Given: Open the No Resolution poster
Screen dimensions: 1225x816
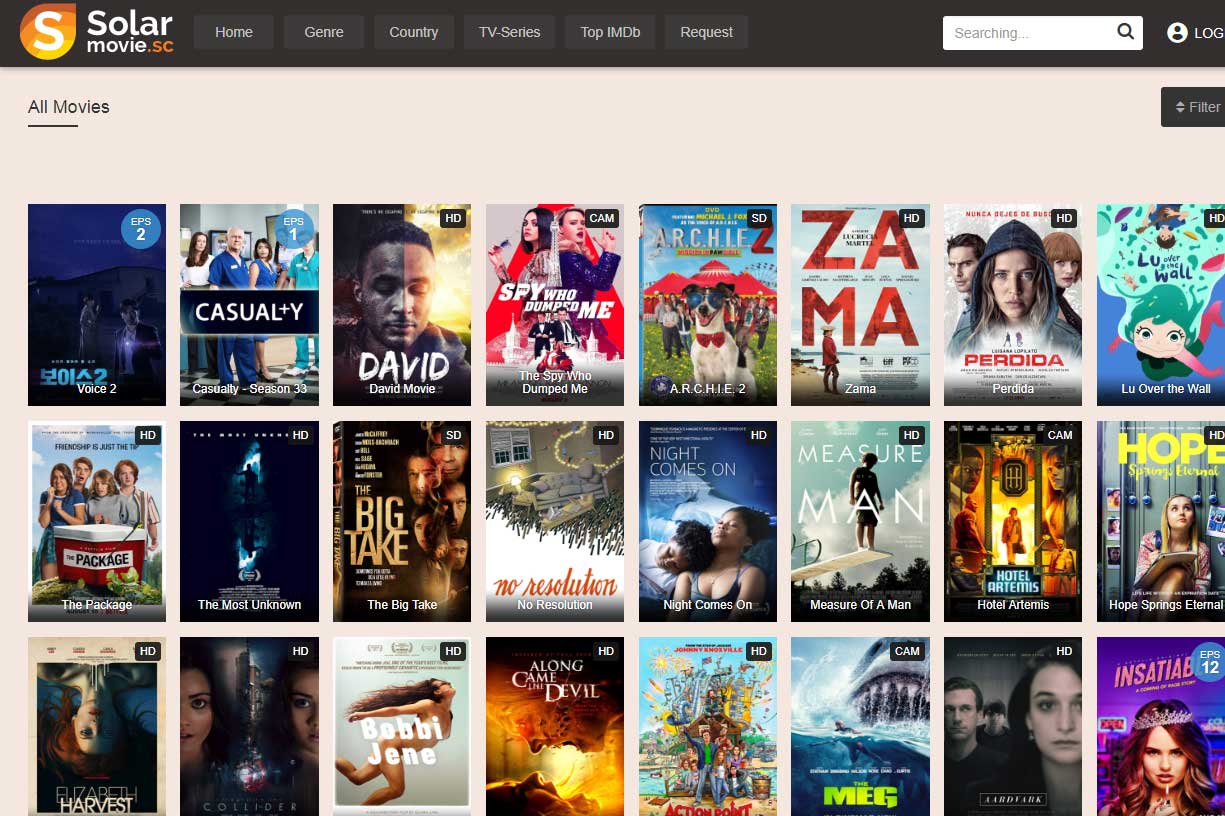Looking at the screenshot, I should point(555,521).
